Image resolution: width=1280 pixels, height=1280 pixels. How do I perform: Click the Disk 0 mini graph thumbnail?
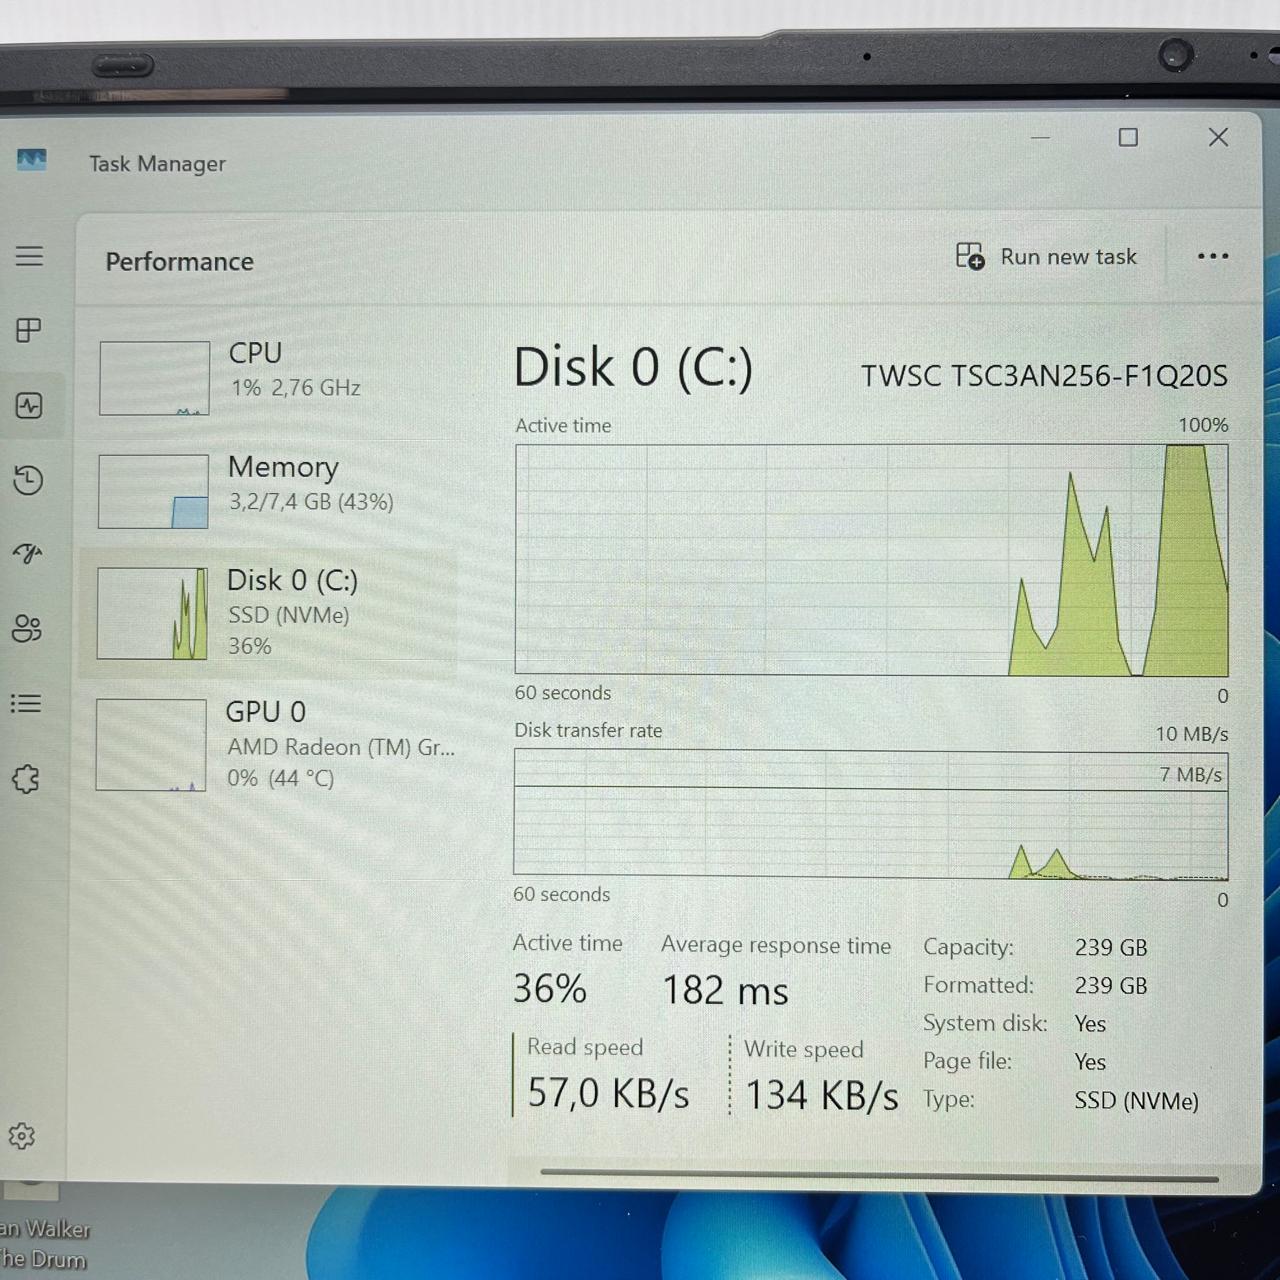[x=152, y=613]
